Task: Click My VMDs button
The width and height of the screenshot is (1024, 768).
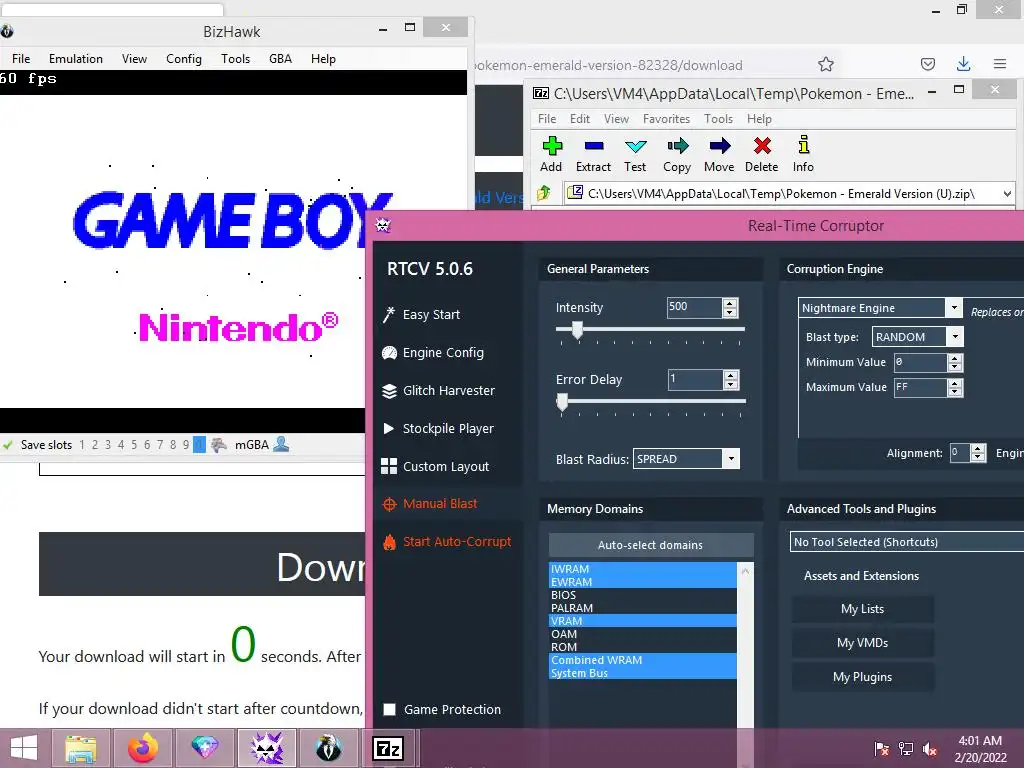Action: coord(862,643)
